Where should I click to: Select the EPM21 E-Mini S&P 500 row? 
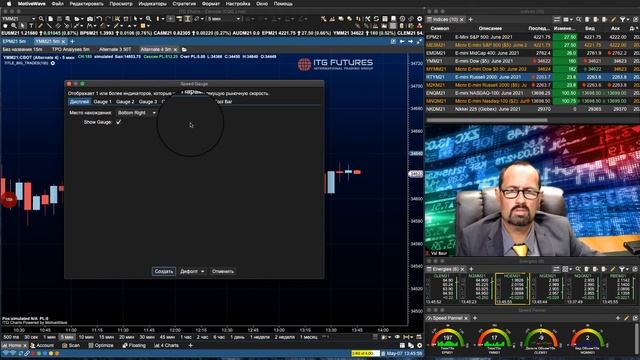click(532, 37)
